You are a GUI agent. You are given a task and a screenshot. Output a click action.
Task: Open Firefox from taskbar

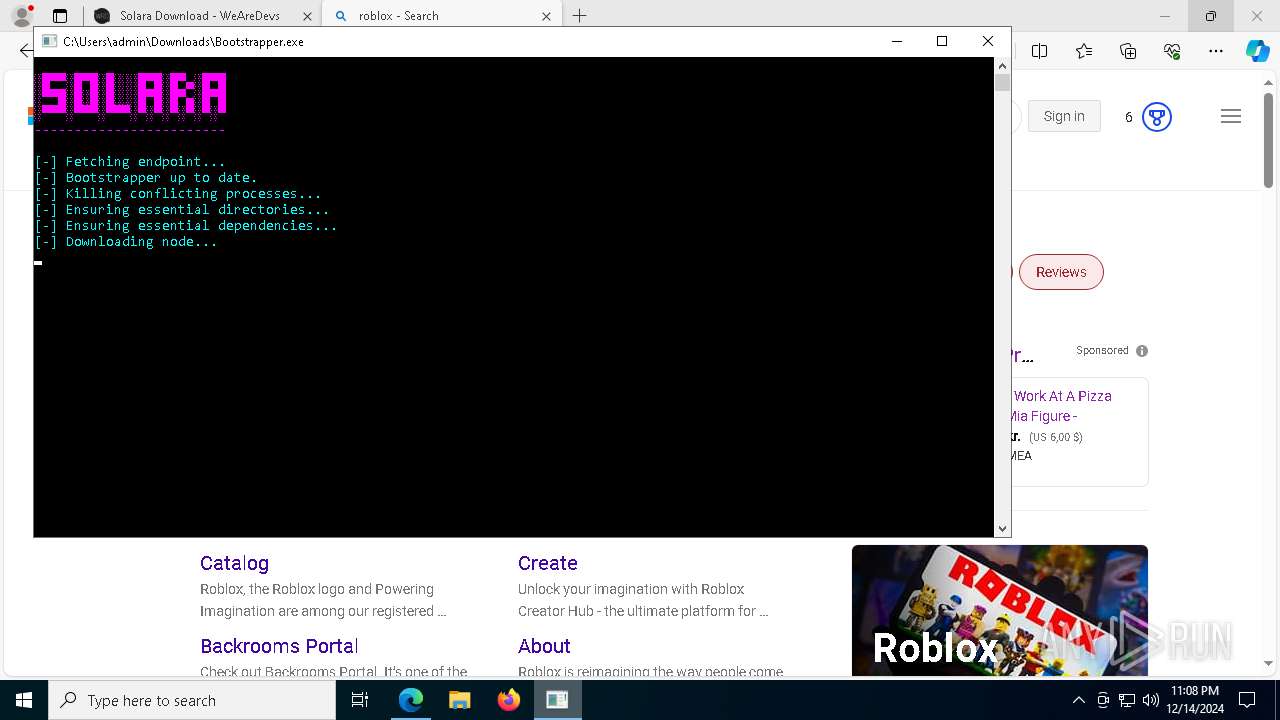(509, 700)
